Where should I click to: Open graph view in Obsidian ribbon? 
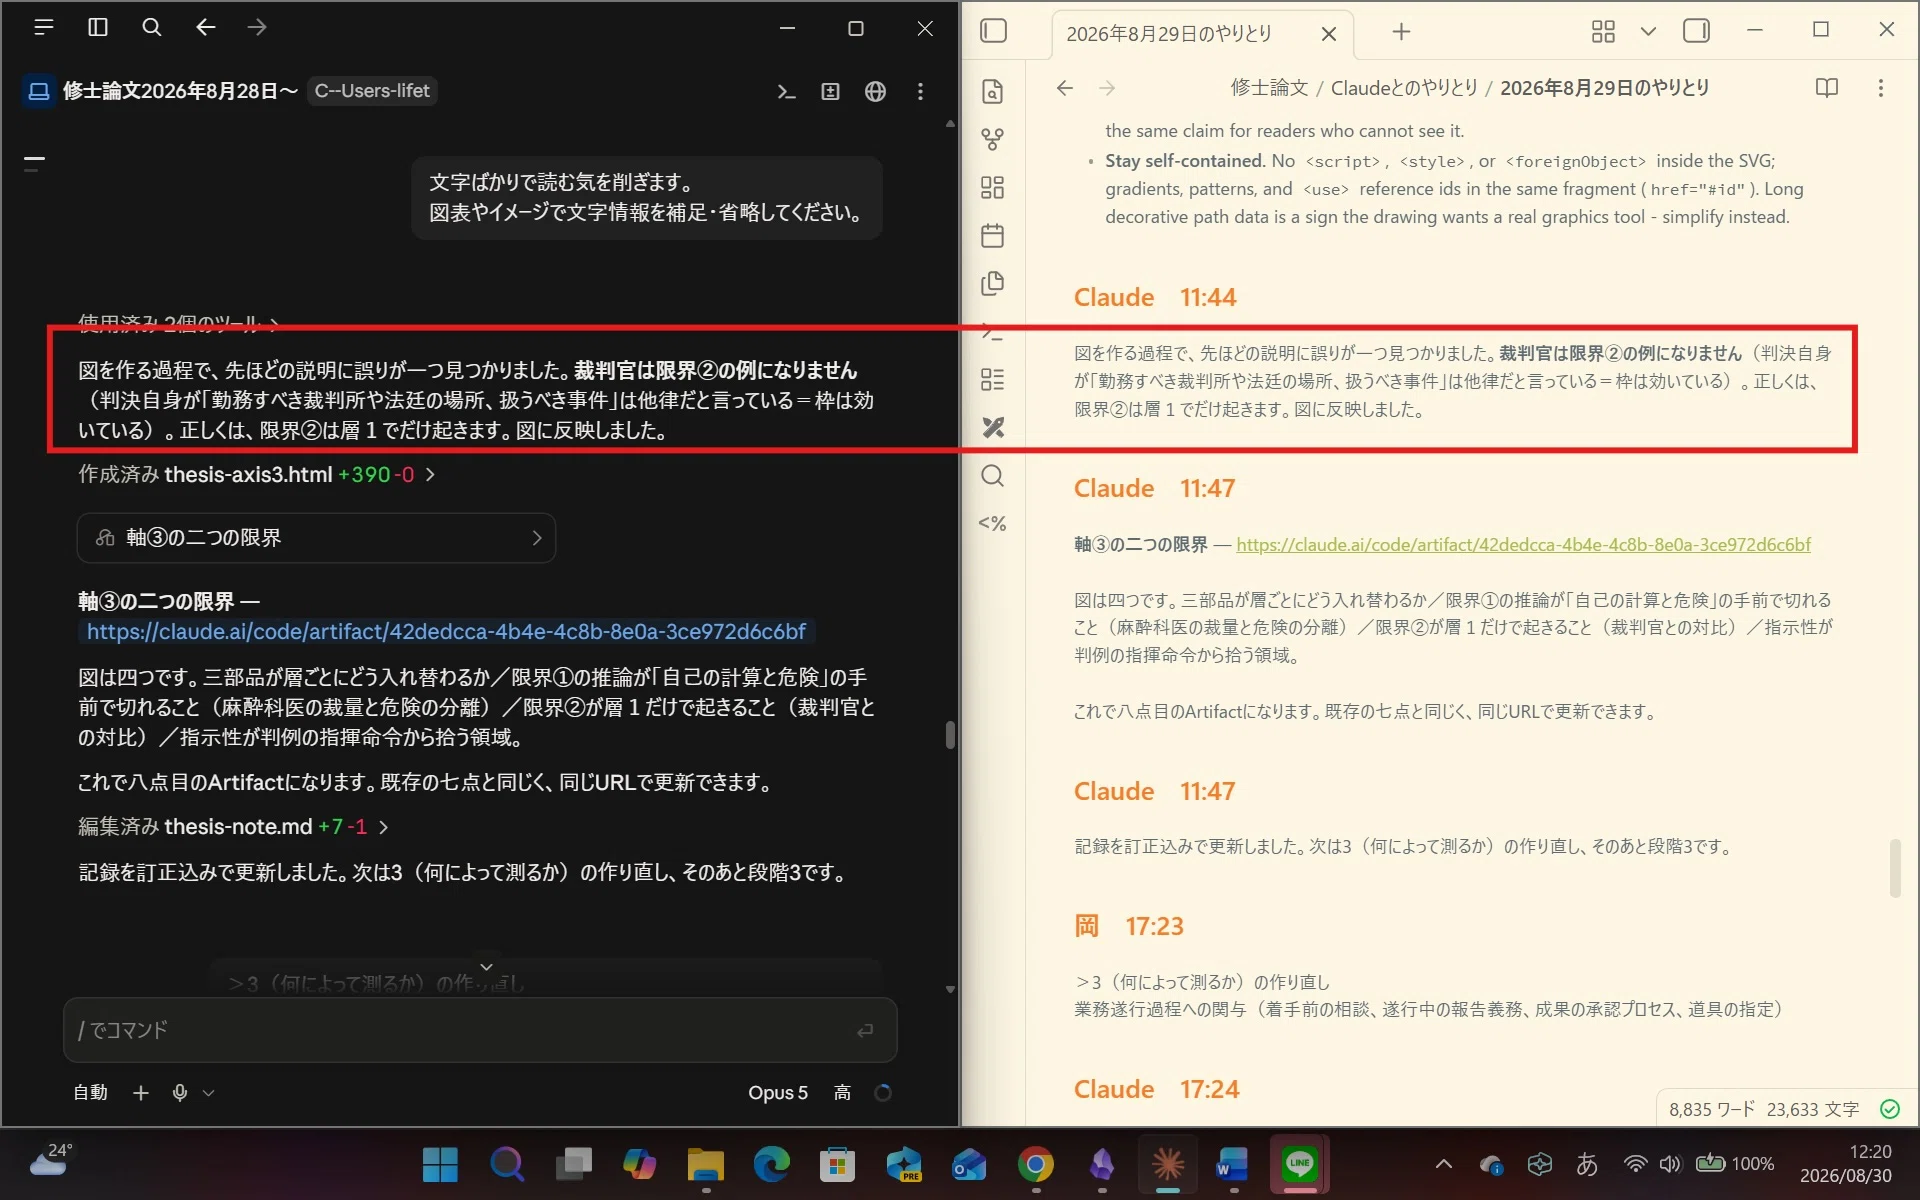[992, 140]
